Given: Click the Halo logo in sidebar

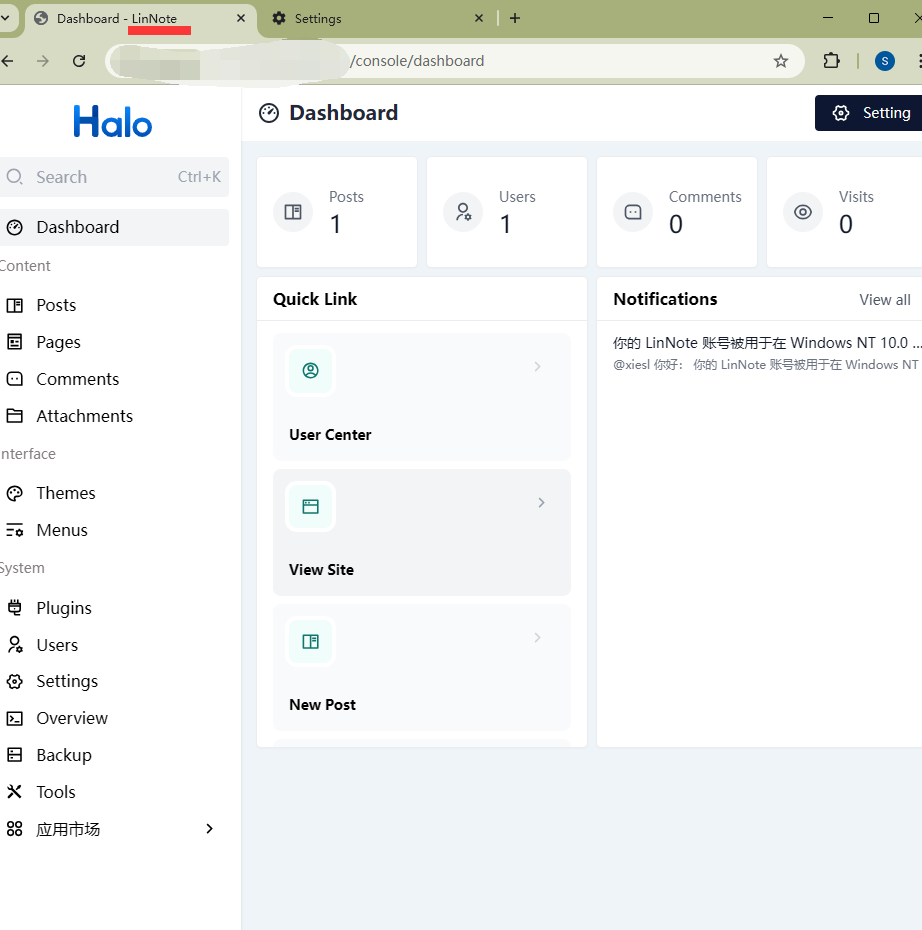Looking at the screenshot, I should click(113, 122).
